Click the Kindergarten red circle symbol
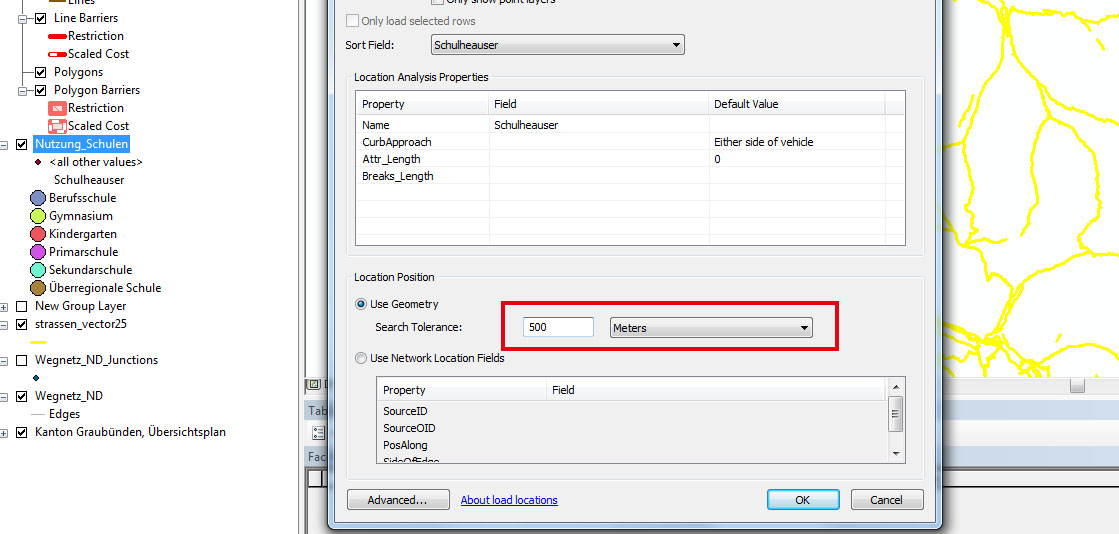Viewport: 1119px width, 534px height. (39, 234)
